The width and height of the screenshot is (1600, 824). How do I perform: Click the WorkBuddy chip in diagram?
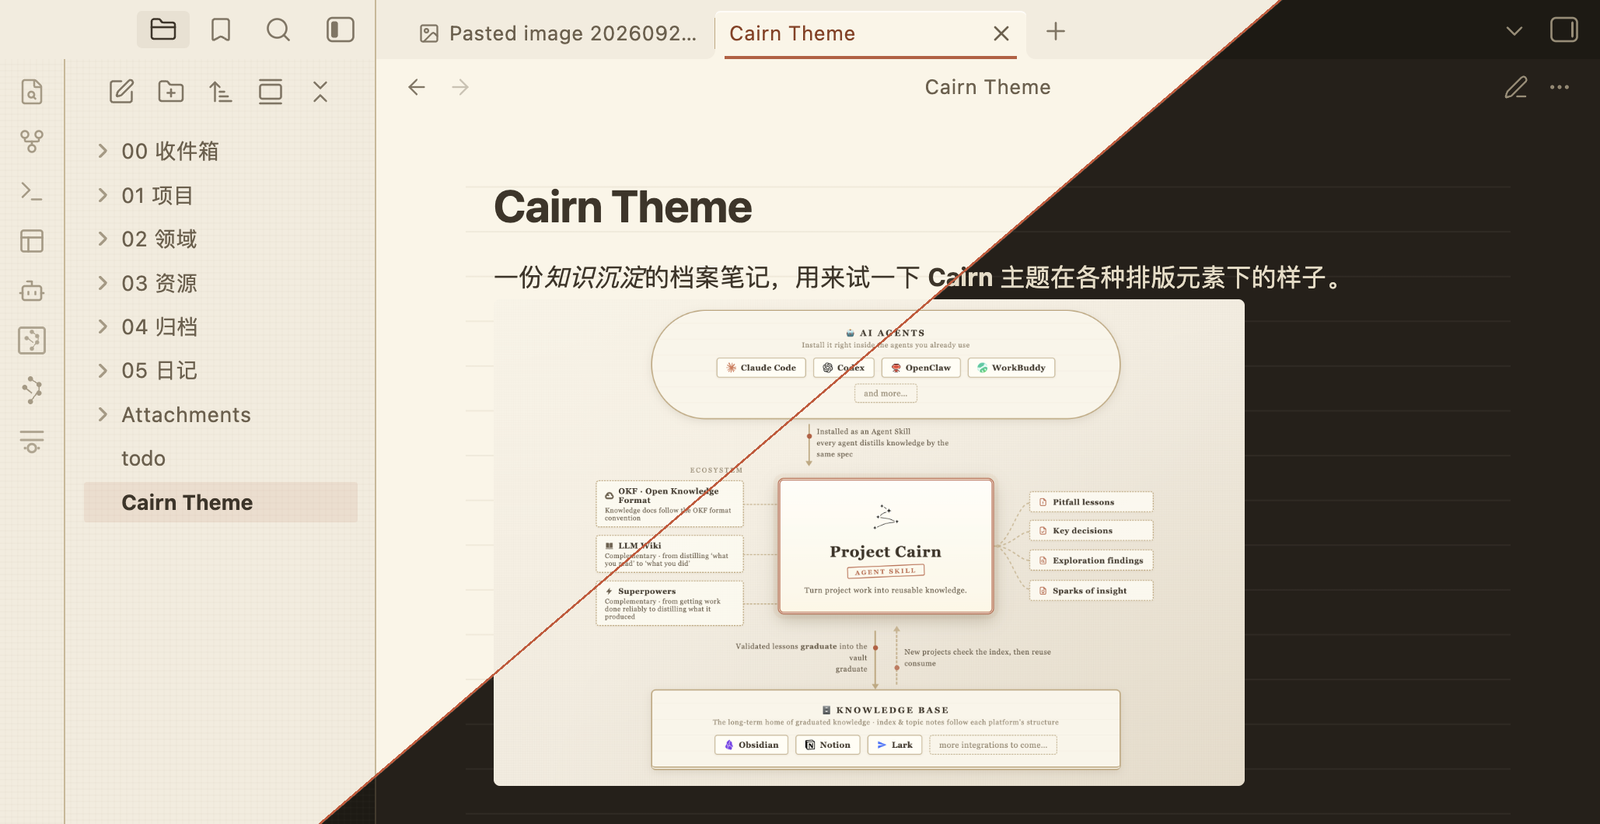pos(1011,368)
